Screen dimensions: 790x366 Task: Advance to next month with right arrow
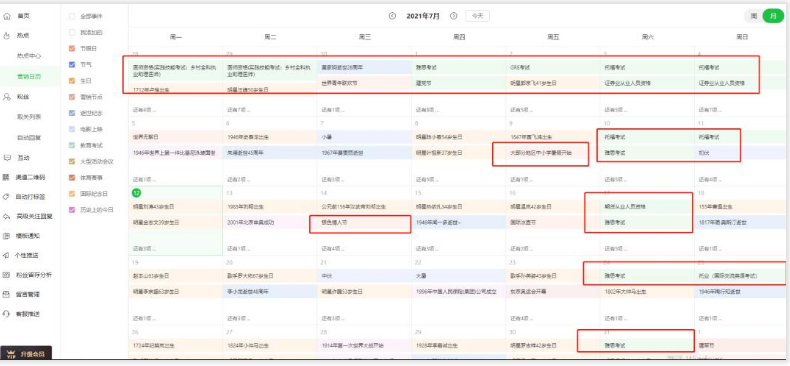coord(453,16)
